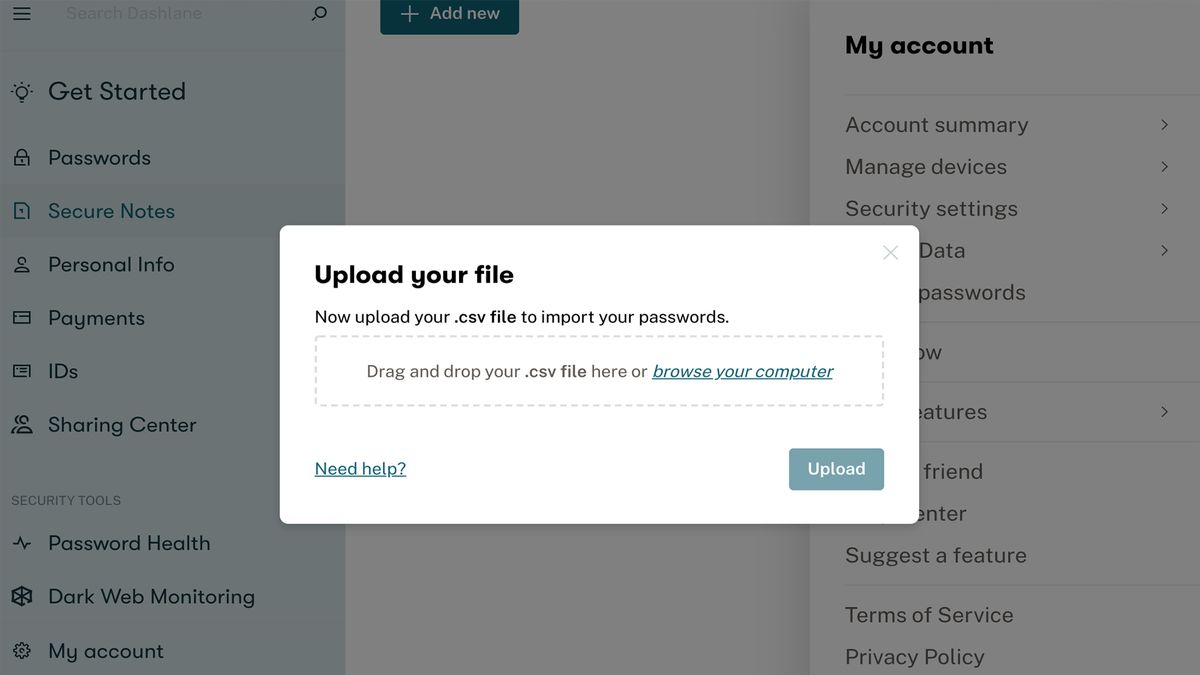
Task: Select Suggest a feature
Action: coord(935,555)
